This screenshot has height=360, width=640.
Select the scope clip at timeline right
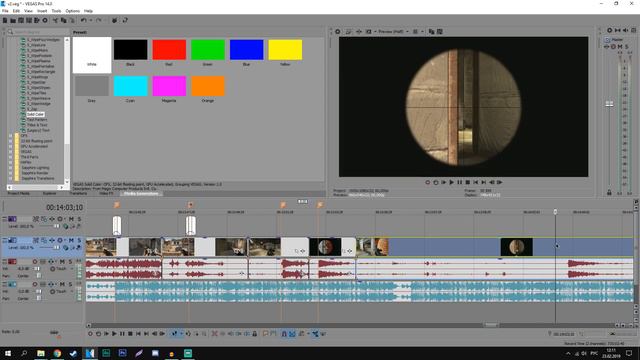pyautogui.click(x=516, y=247)
